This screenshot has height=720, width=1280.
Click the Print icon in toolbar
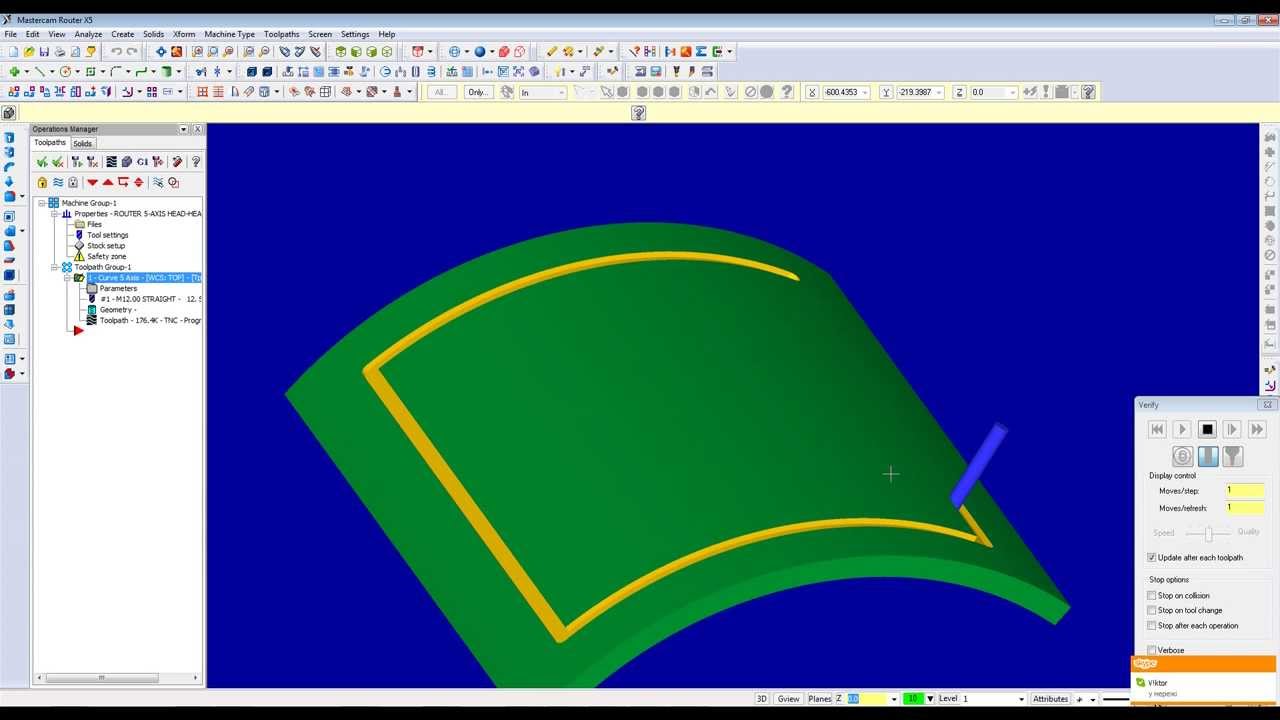tap(60, 52)
